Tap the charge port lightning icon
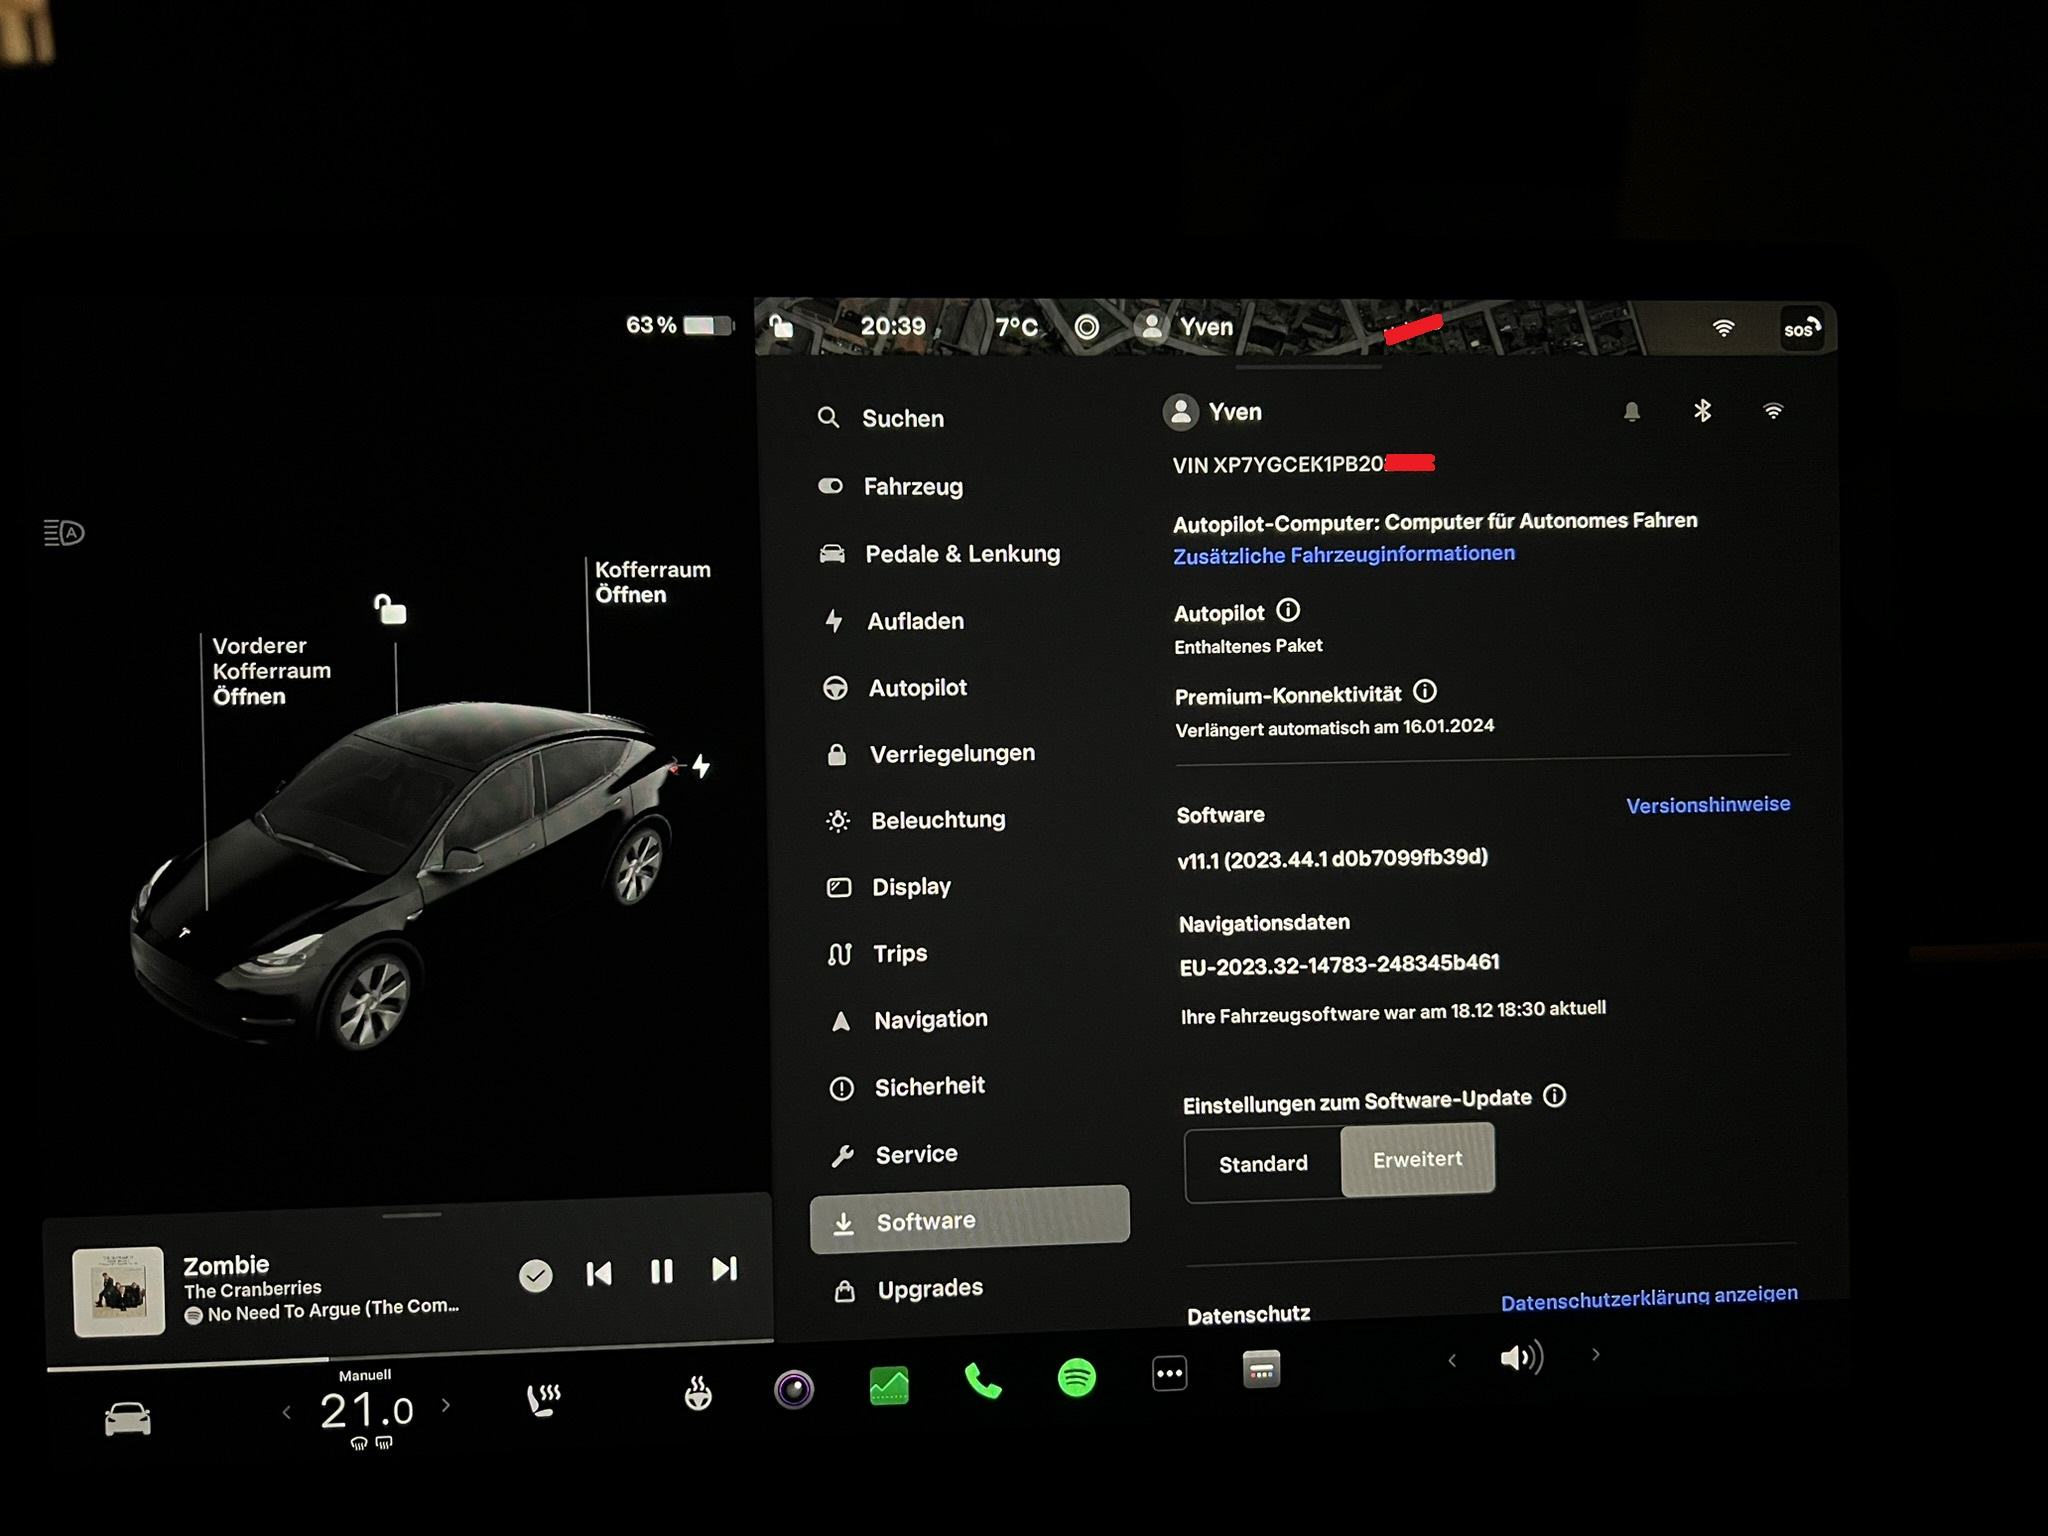The width and height of the screenshot is (2048, 1536). 701,766
